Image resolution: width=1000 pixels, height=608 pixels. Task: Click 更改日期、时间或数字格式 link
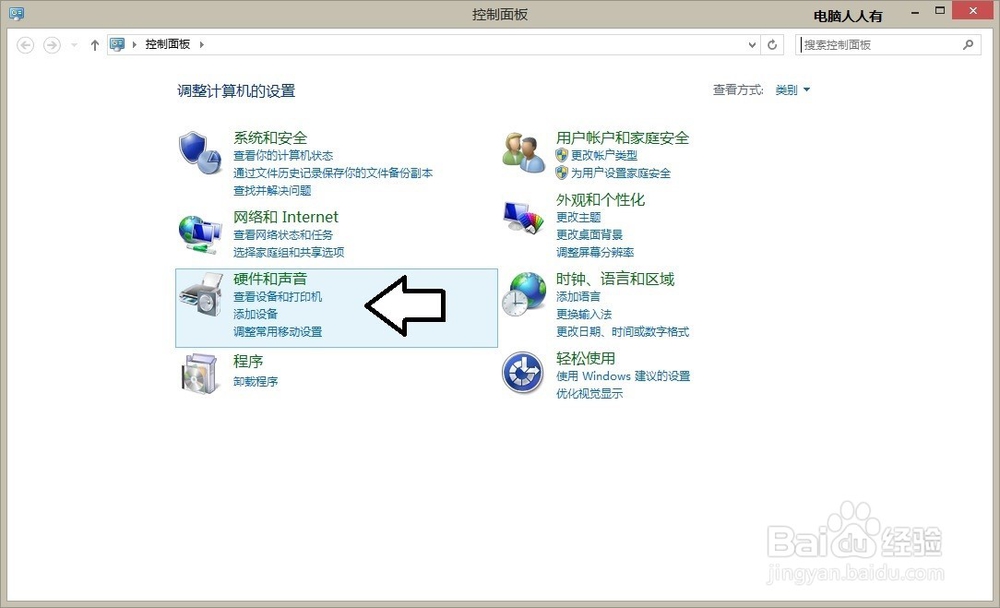pyautogui.click(x=622, y=332)
